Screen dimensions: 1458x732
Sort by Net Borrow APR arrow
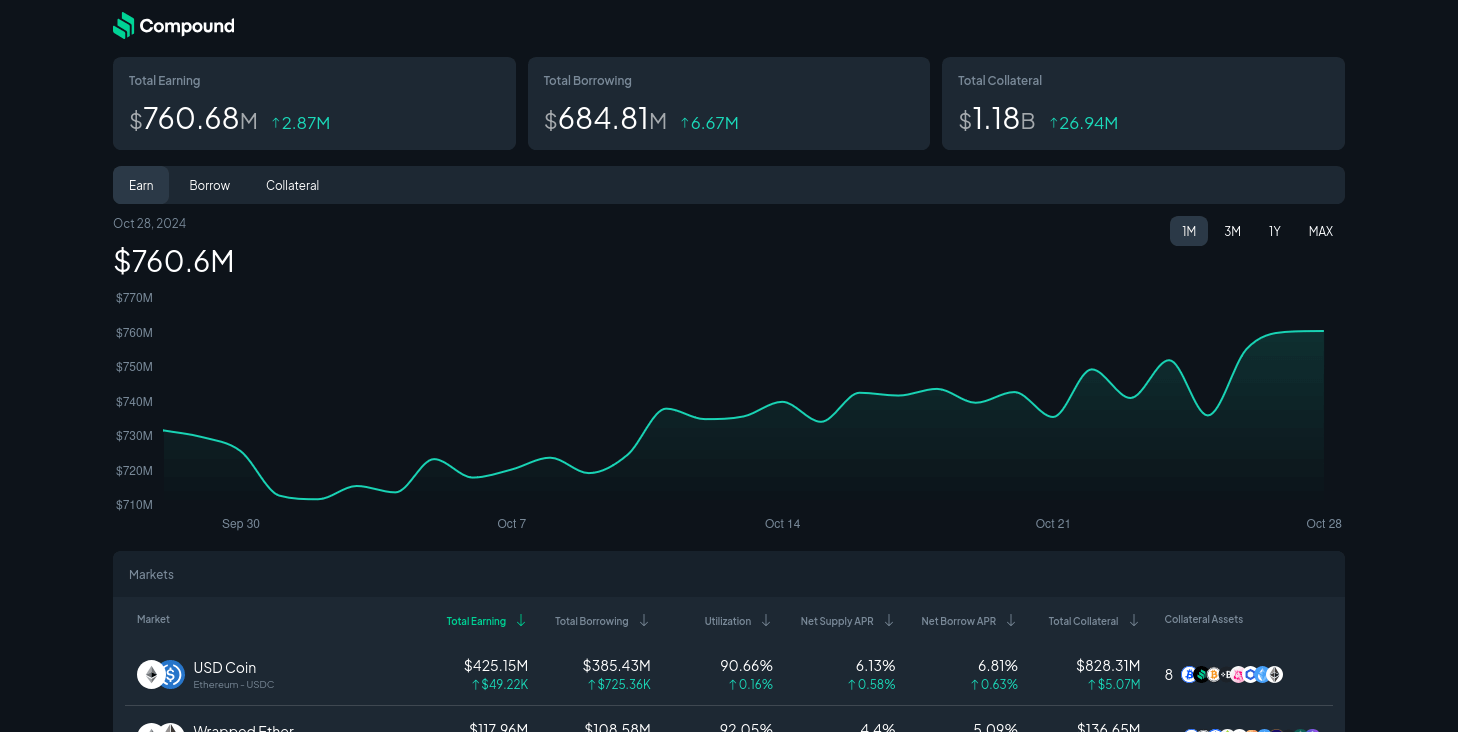click(x=1011, y=621)
